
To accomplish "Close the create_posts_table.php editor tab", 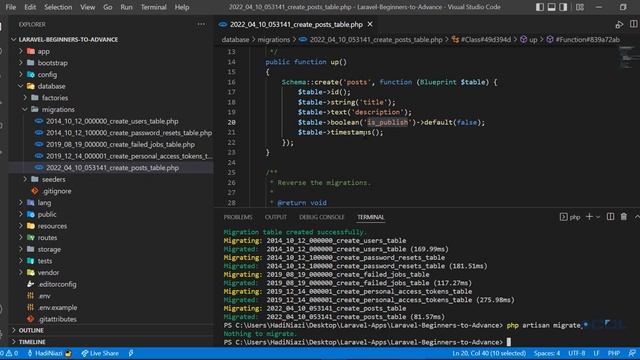I will 370,24.
